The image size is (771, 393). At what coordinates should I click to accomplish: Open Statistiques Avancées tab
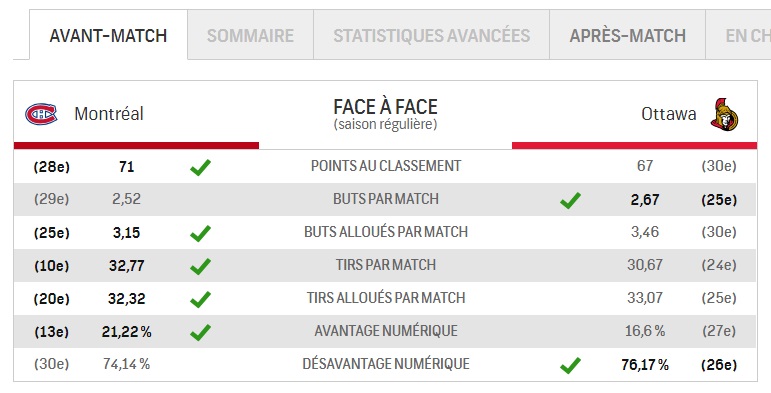tap(432, 35)
